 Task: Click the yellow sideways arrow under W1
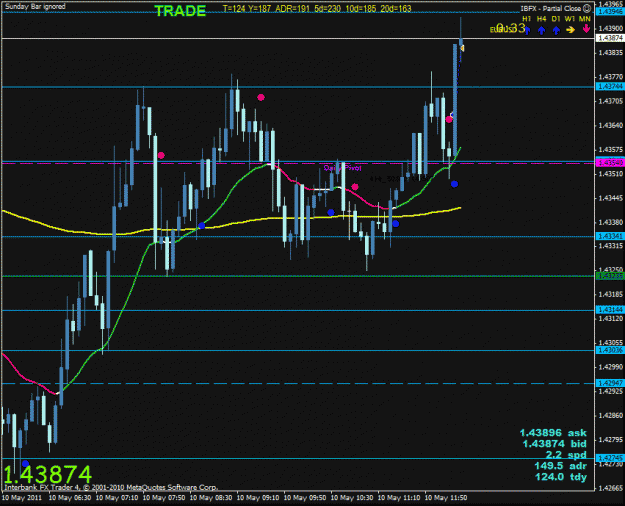pyautogui.click(x=570, y=30)
